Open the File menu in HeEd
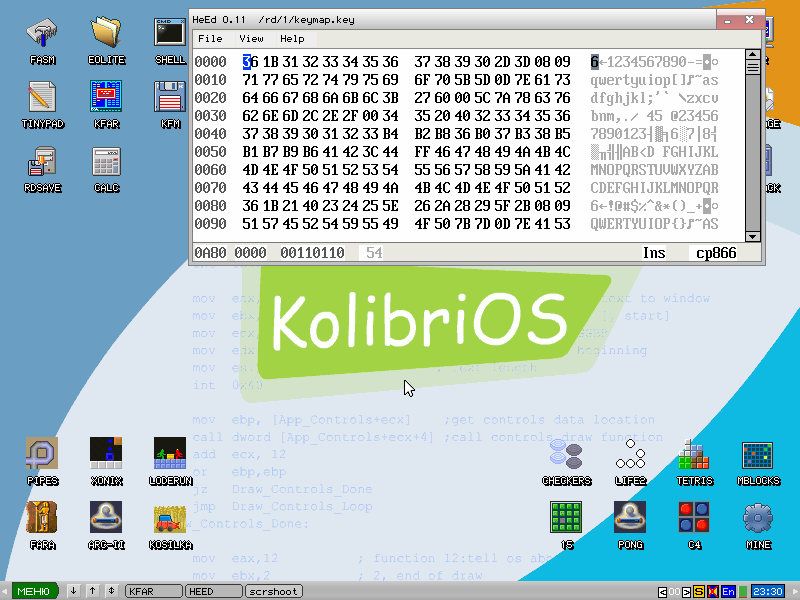 click(x=210, y=38)
